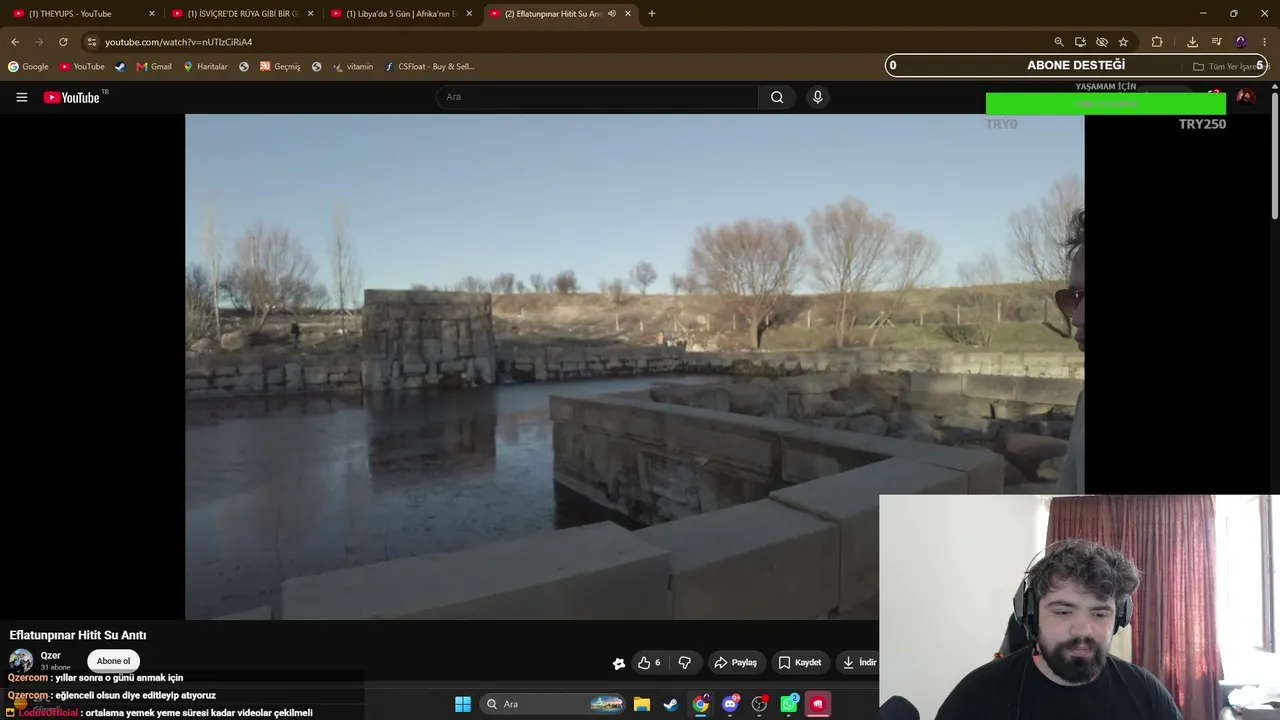Open the YouTube guide hamburger menu
Screen dimensions: 1280x720
click(21, 97)
